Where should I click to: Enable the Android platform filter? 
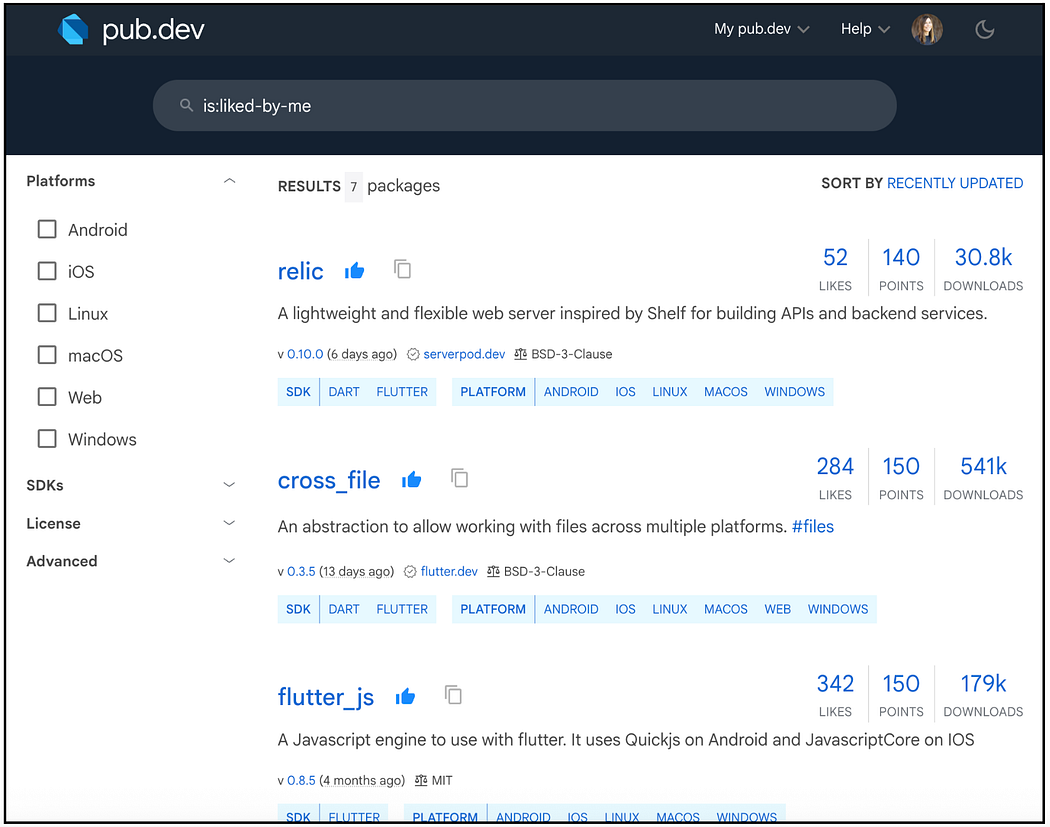46,228
